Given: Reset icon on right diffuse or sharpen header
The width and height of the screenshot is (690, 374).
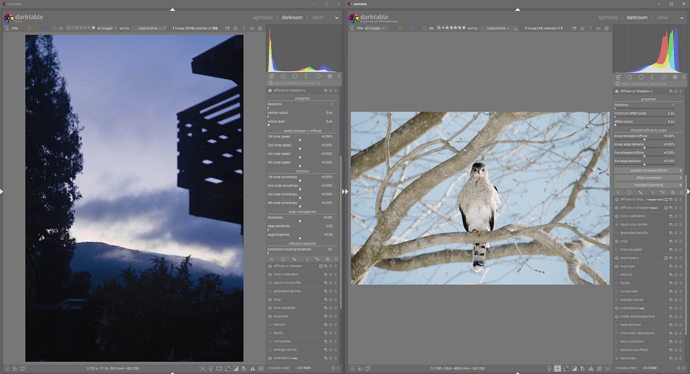Looking at the screenshot, I should 676,91.
